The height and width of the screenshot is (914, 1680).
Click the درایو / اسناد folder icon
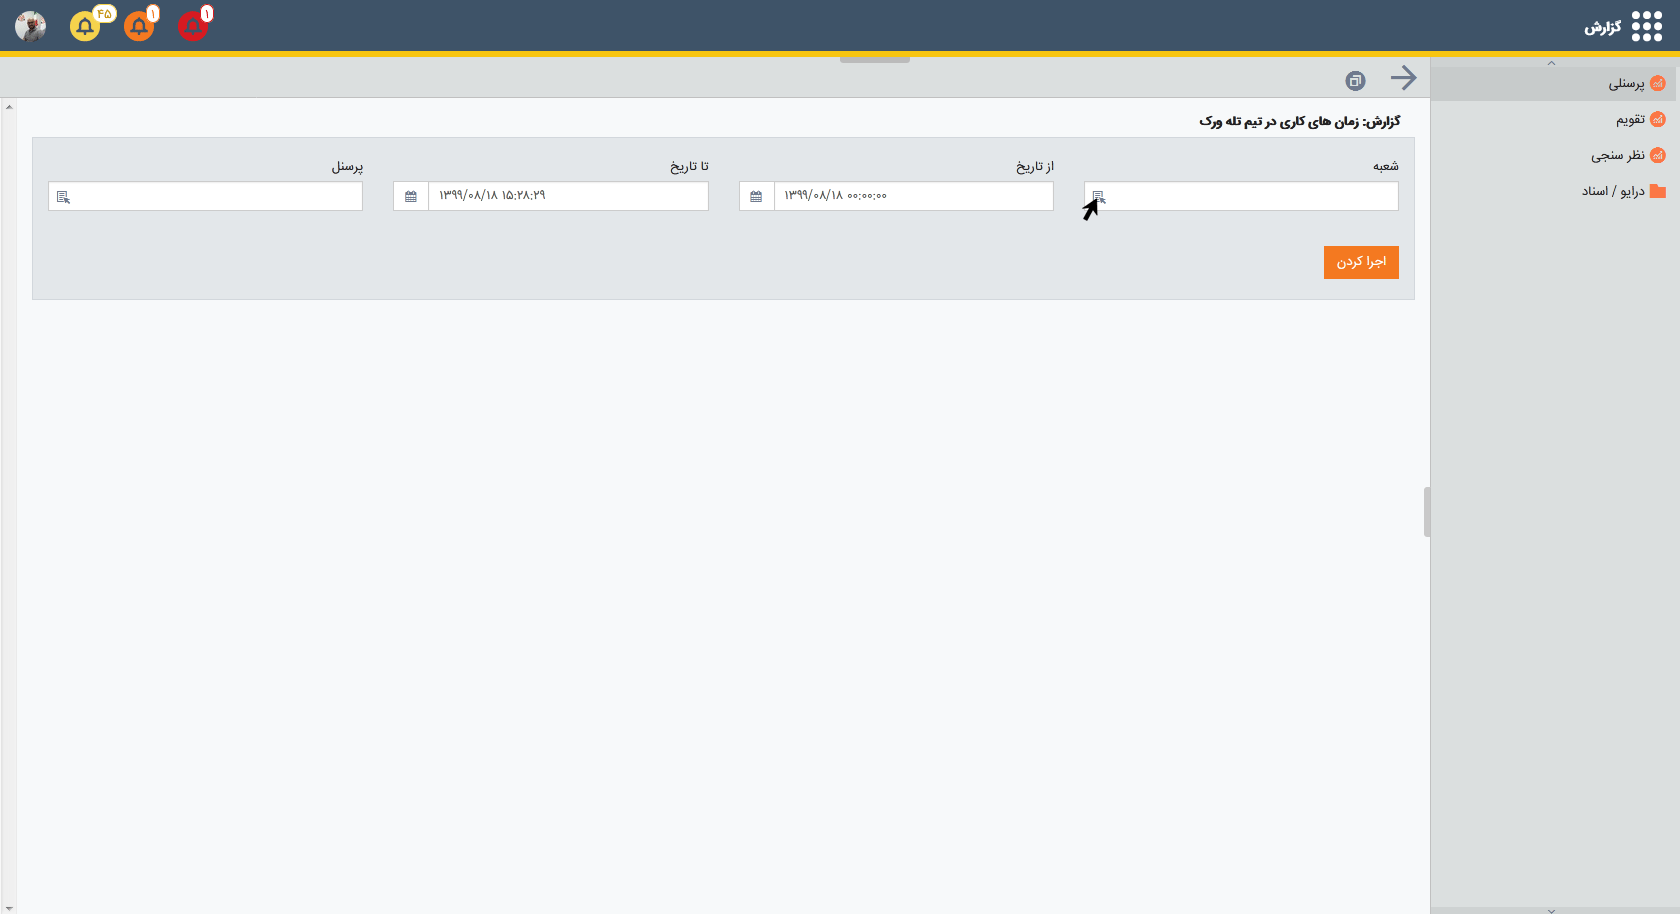pyautogui.click(x=1658, y=191)
